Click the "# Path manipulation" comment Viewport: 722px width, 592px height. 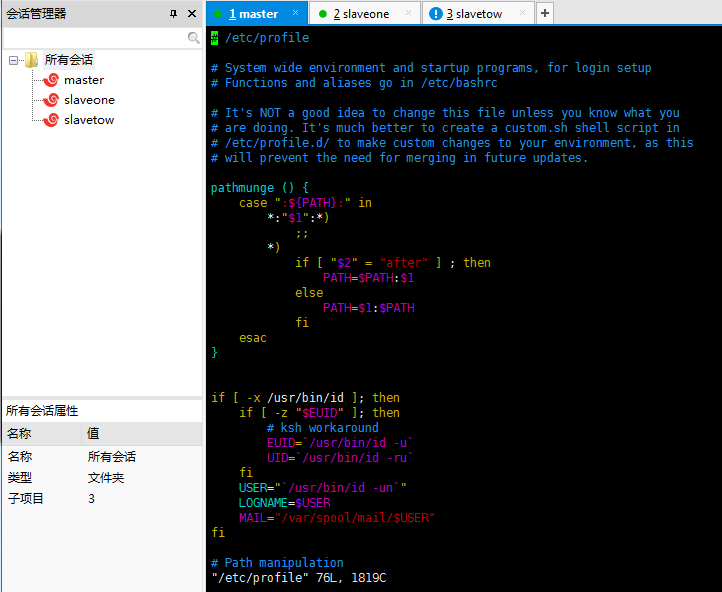tap(277, 563)
